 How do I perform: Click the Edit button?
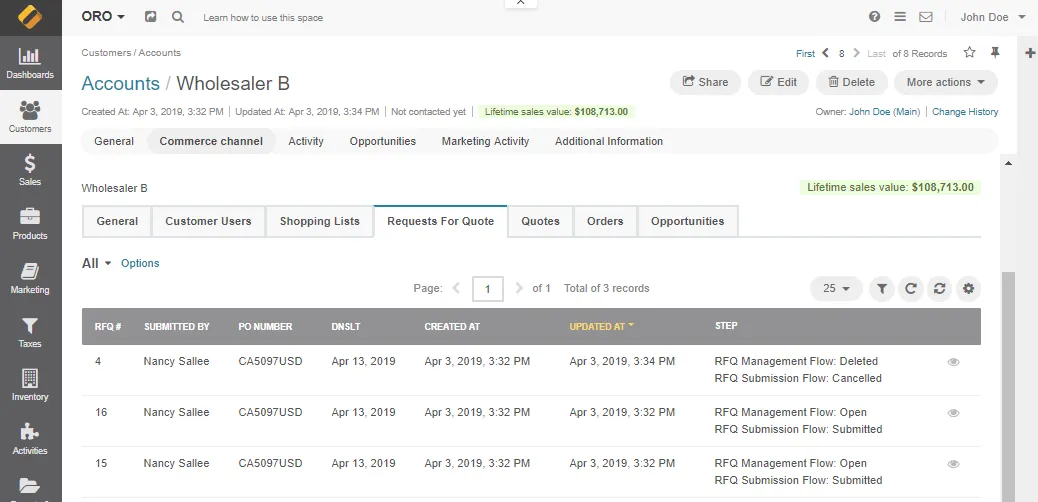coord(778,82)
